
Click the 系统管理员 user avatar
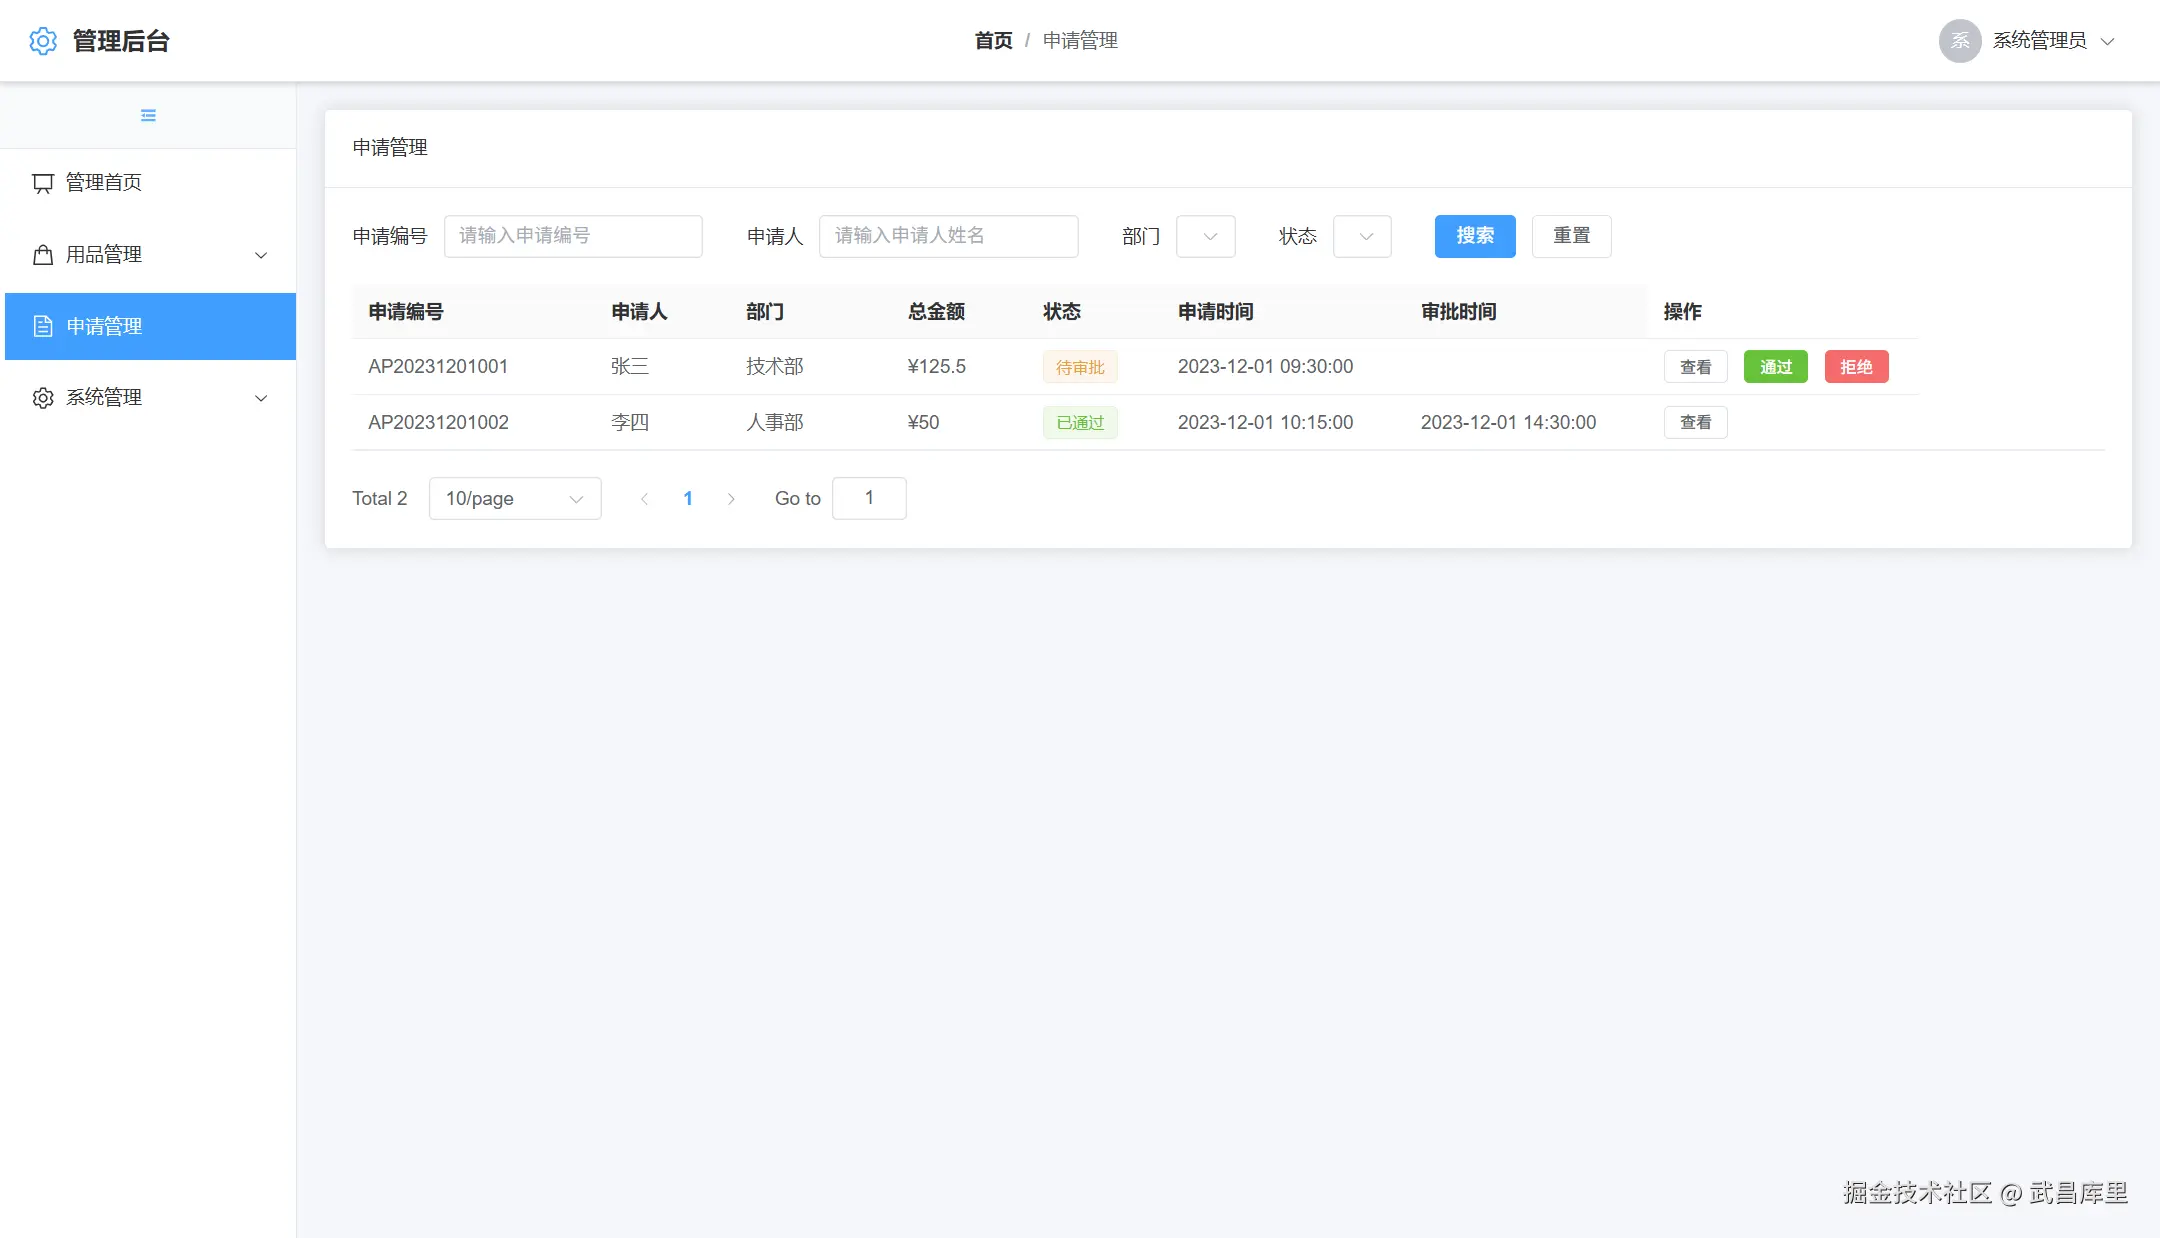point(1959,41)
